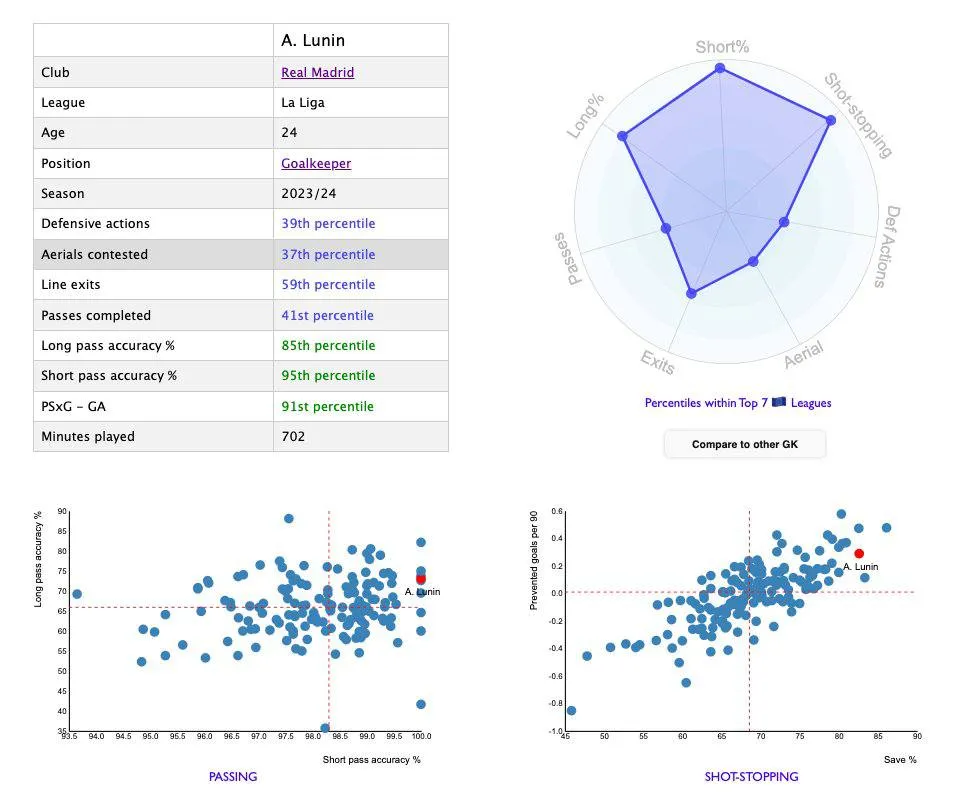Click the SHOT-STOPPING chart title

coord(750,776)
